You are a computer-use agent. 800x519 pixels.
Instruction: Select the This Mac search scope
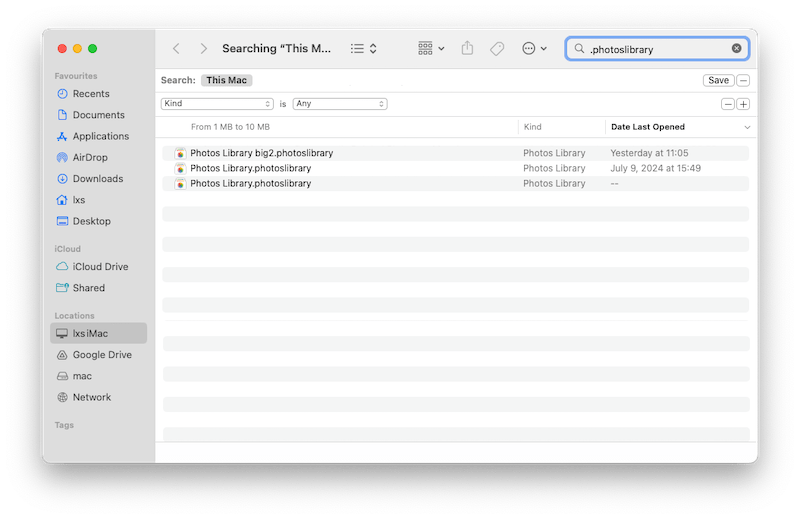coord(227,80)
